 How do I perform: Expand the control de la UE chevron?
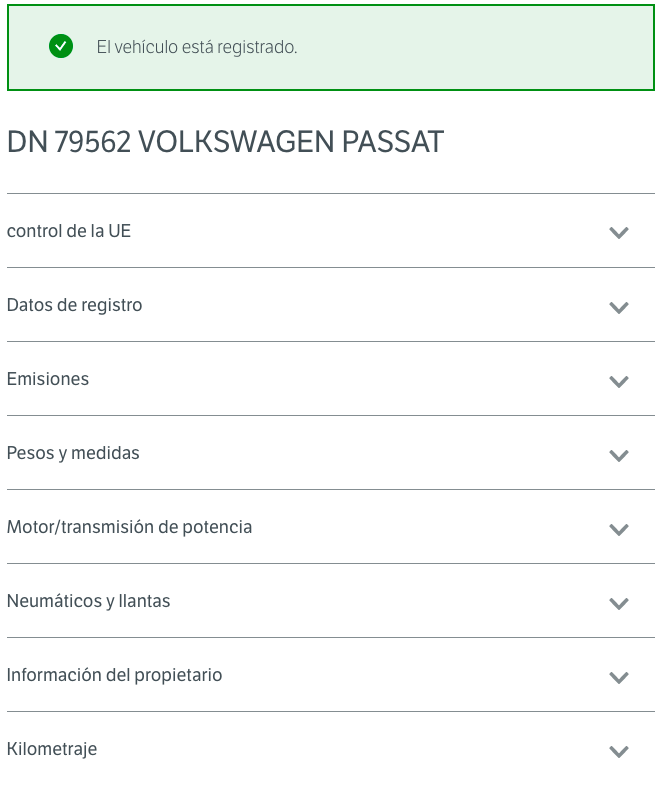point(618,233)
